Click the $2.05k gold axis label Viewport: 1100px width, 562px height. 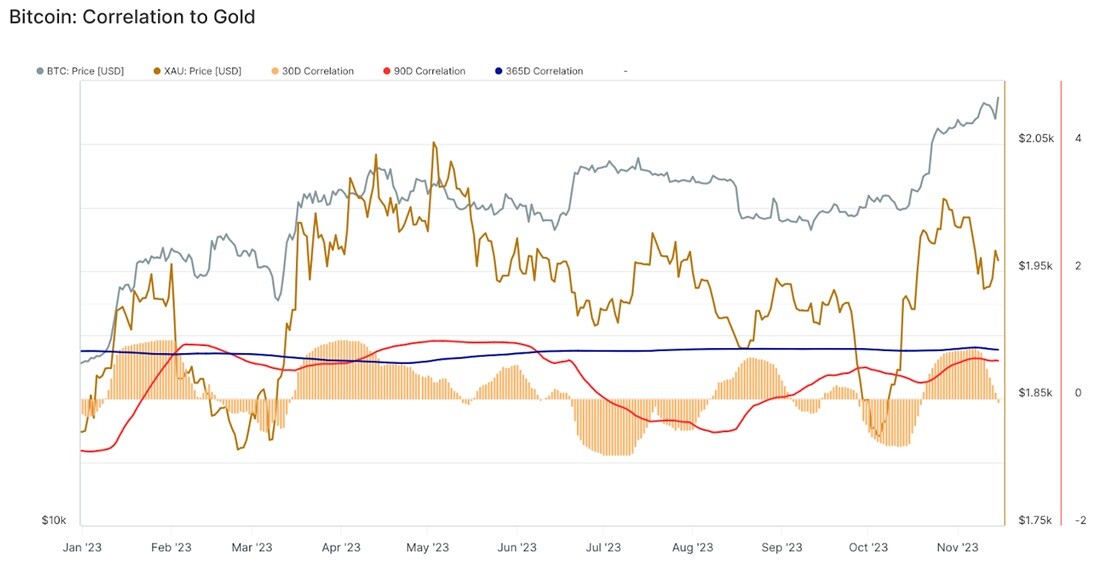[x=1036, y=138]
